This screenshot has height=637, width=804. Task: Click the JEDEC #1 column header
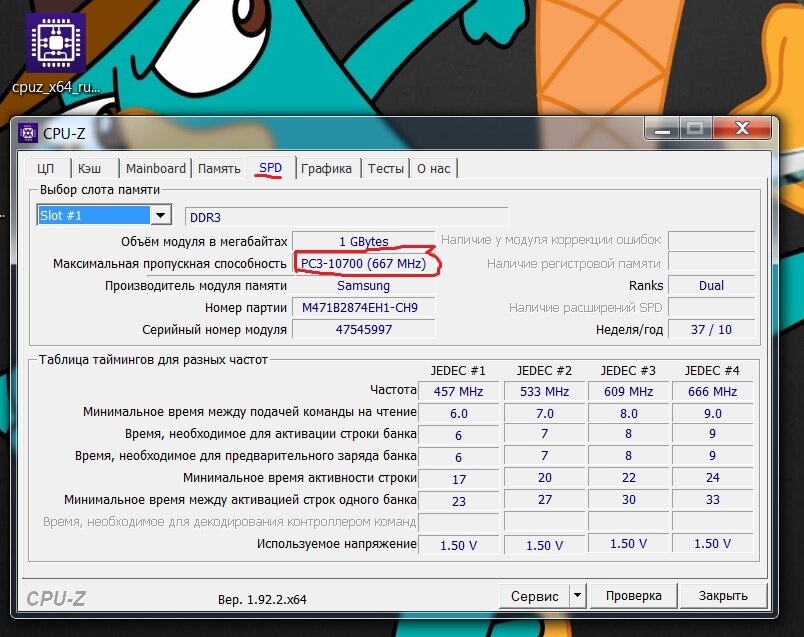coord(458,370)
